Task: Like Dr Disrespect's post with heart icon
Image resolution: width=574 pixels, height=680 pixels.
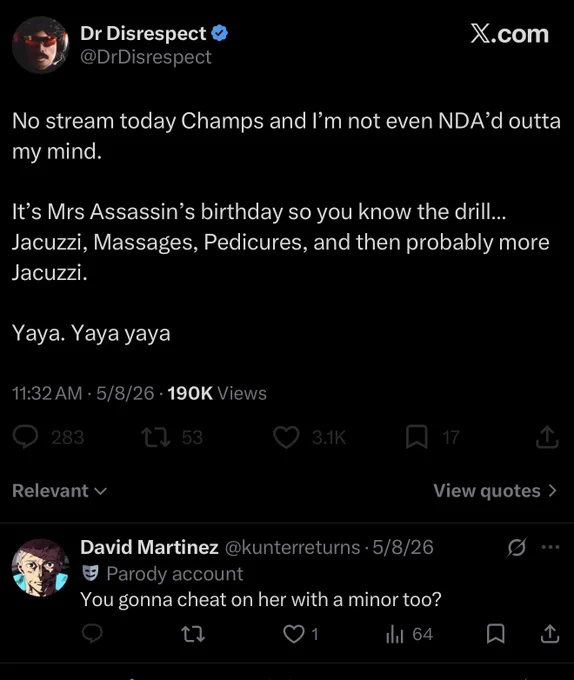Action: click(286, 437)
